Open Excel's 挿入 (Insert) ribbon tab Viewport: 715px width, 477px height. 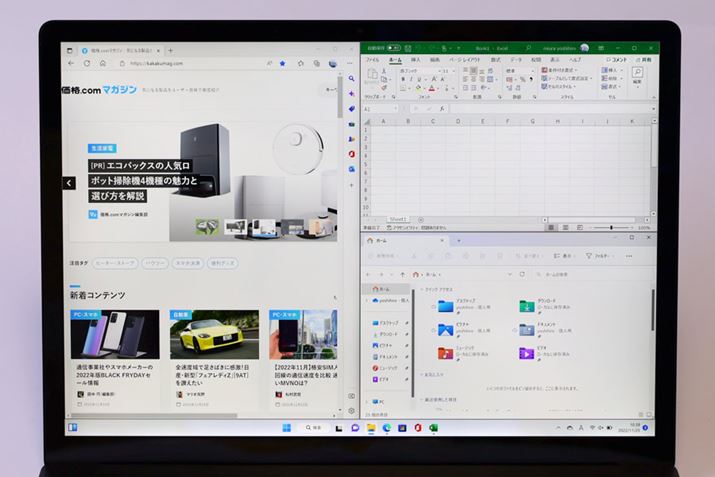click(415, 60)
